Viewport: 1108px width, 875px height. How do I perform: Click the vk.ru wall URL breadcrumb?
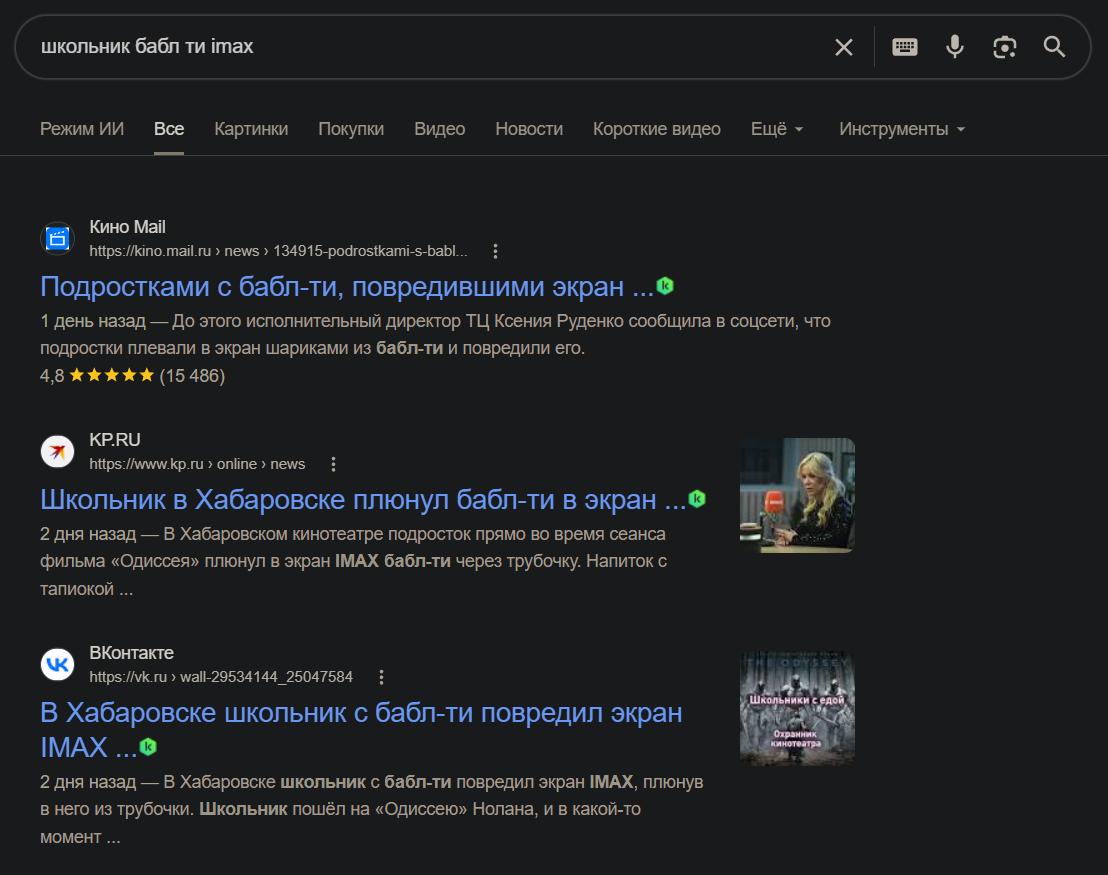pyautogui.click(x=220, y=677)
